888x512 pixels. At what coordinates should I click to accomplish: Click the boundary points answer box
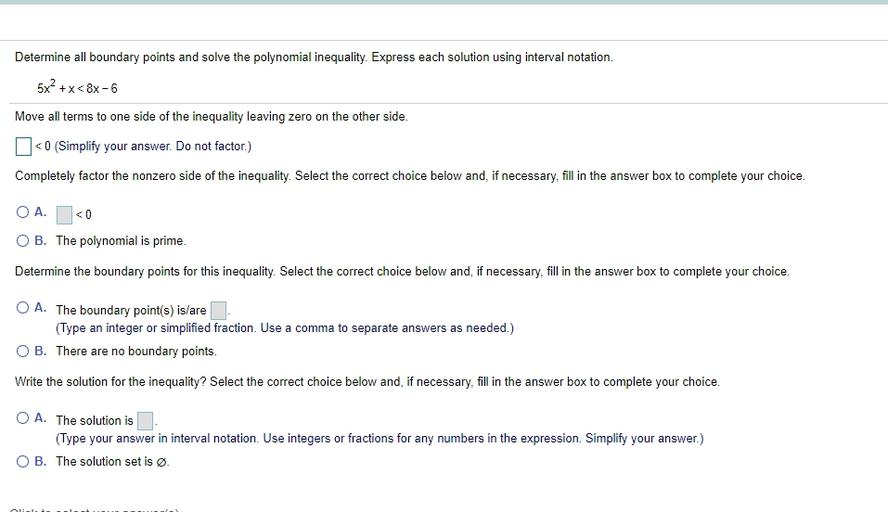pyautogui.click(x=218, y=310)
